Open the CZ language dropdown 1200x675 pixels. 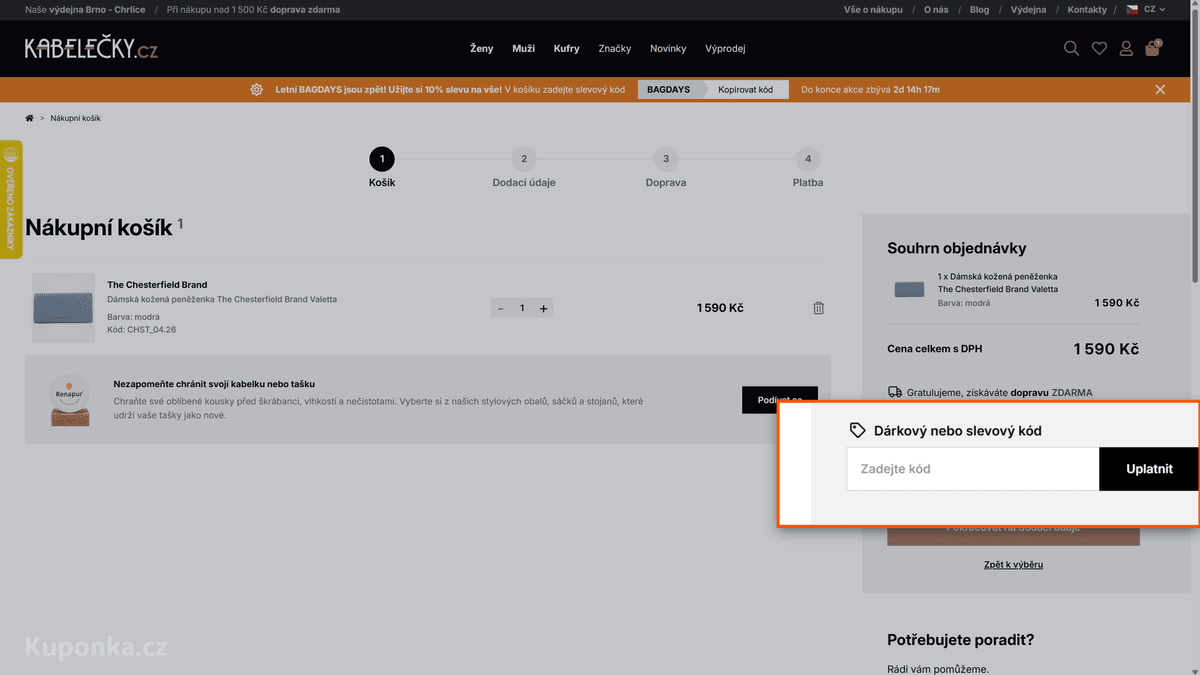pyautogui.click(x=1146, y=9)
